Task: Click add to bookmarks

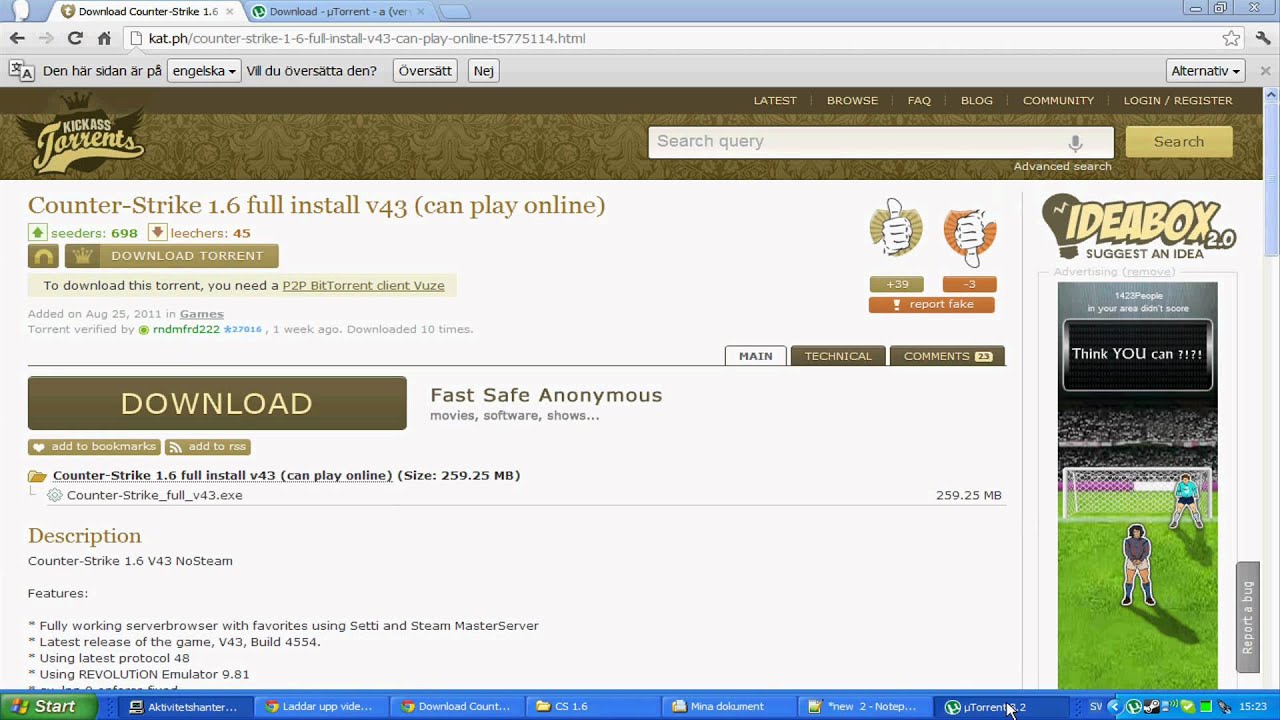Action: coord(94,447)
